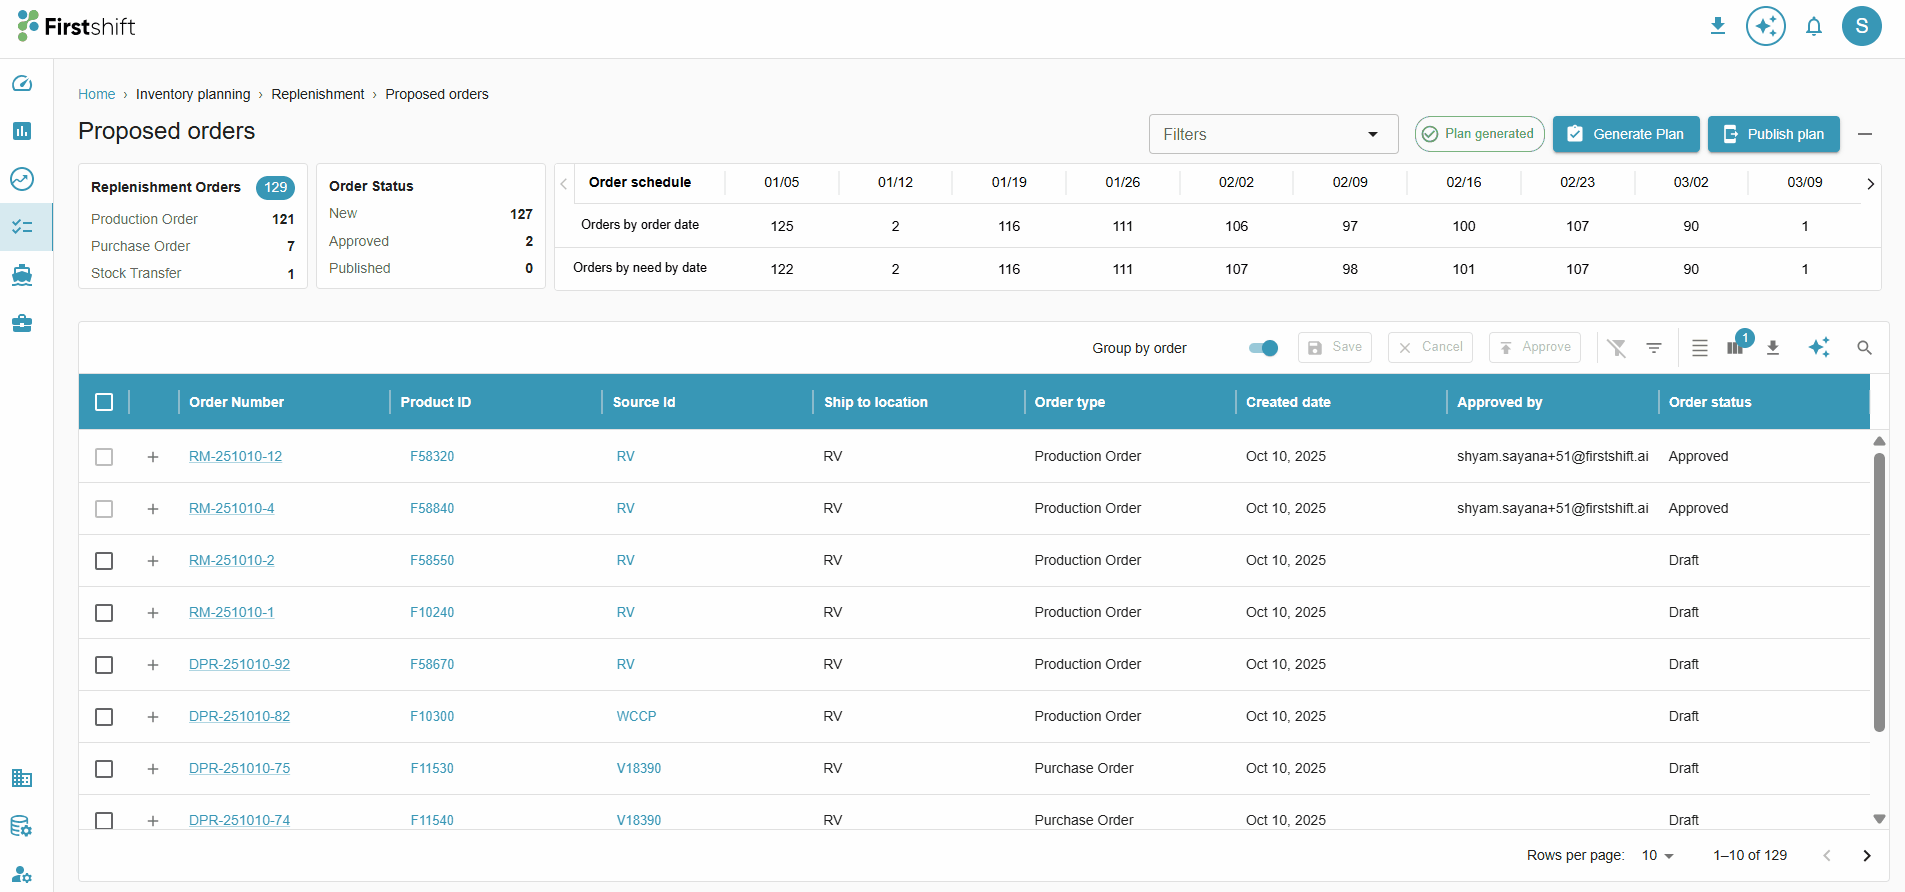Image resolution: width=1905 pixels, height=892 pixels.
Task: Change row density with the lines icon
Action: 1700,348
